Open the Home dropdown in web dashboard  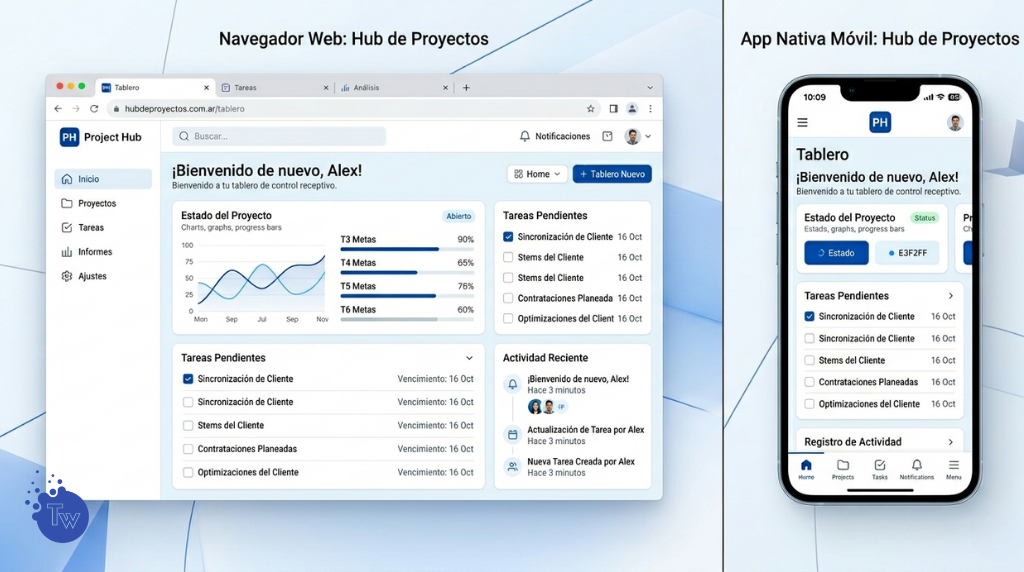[x=537, y=174]
